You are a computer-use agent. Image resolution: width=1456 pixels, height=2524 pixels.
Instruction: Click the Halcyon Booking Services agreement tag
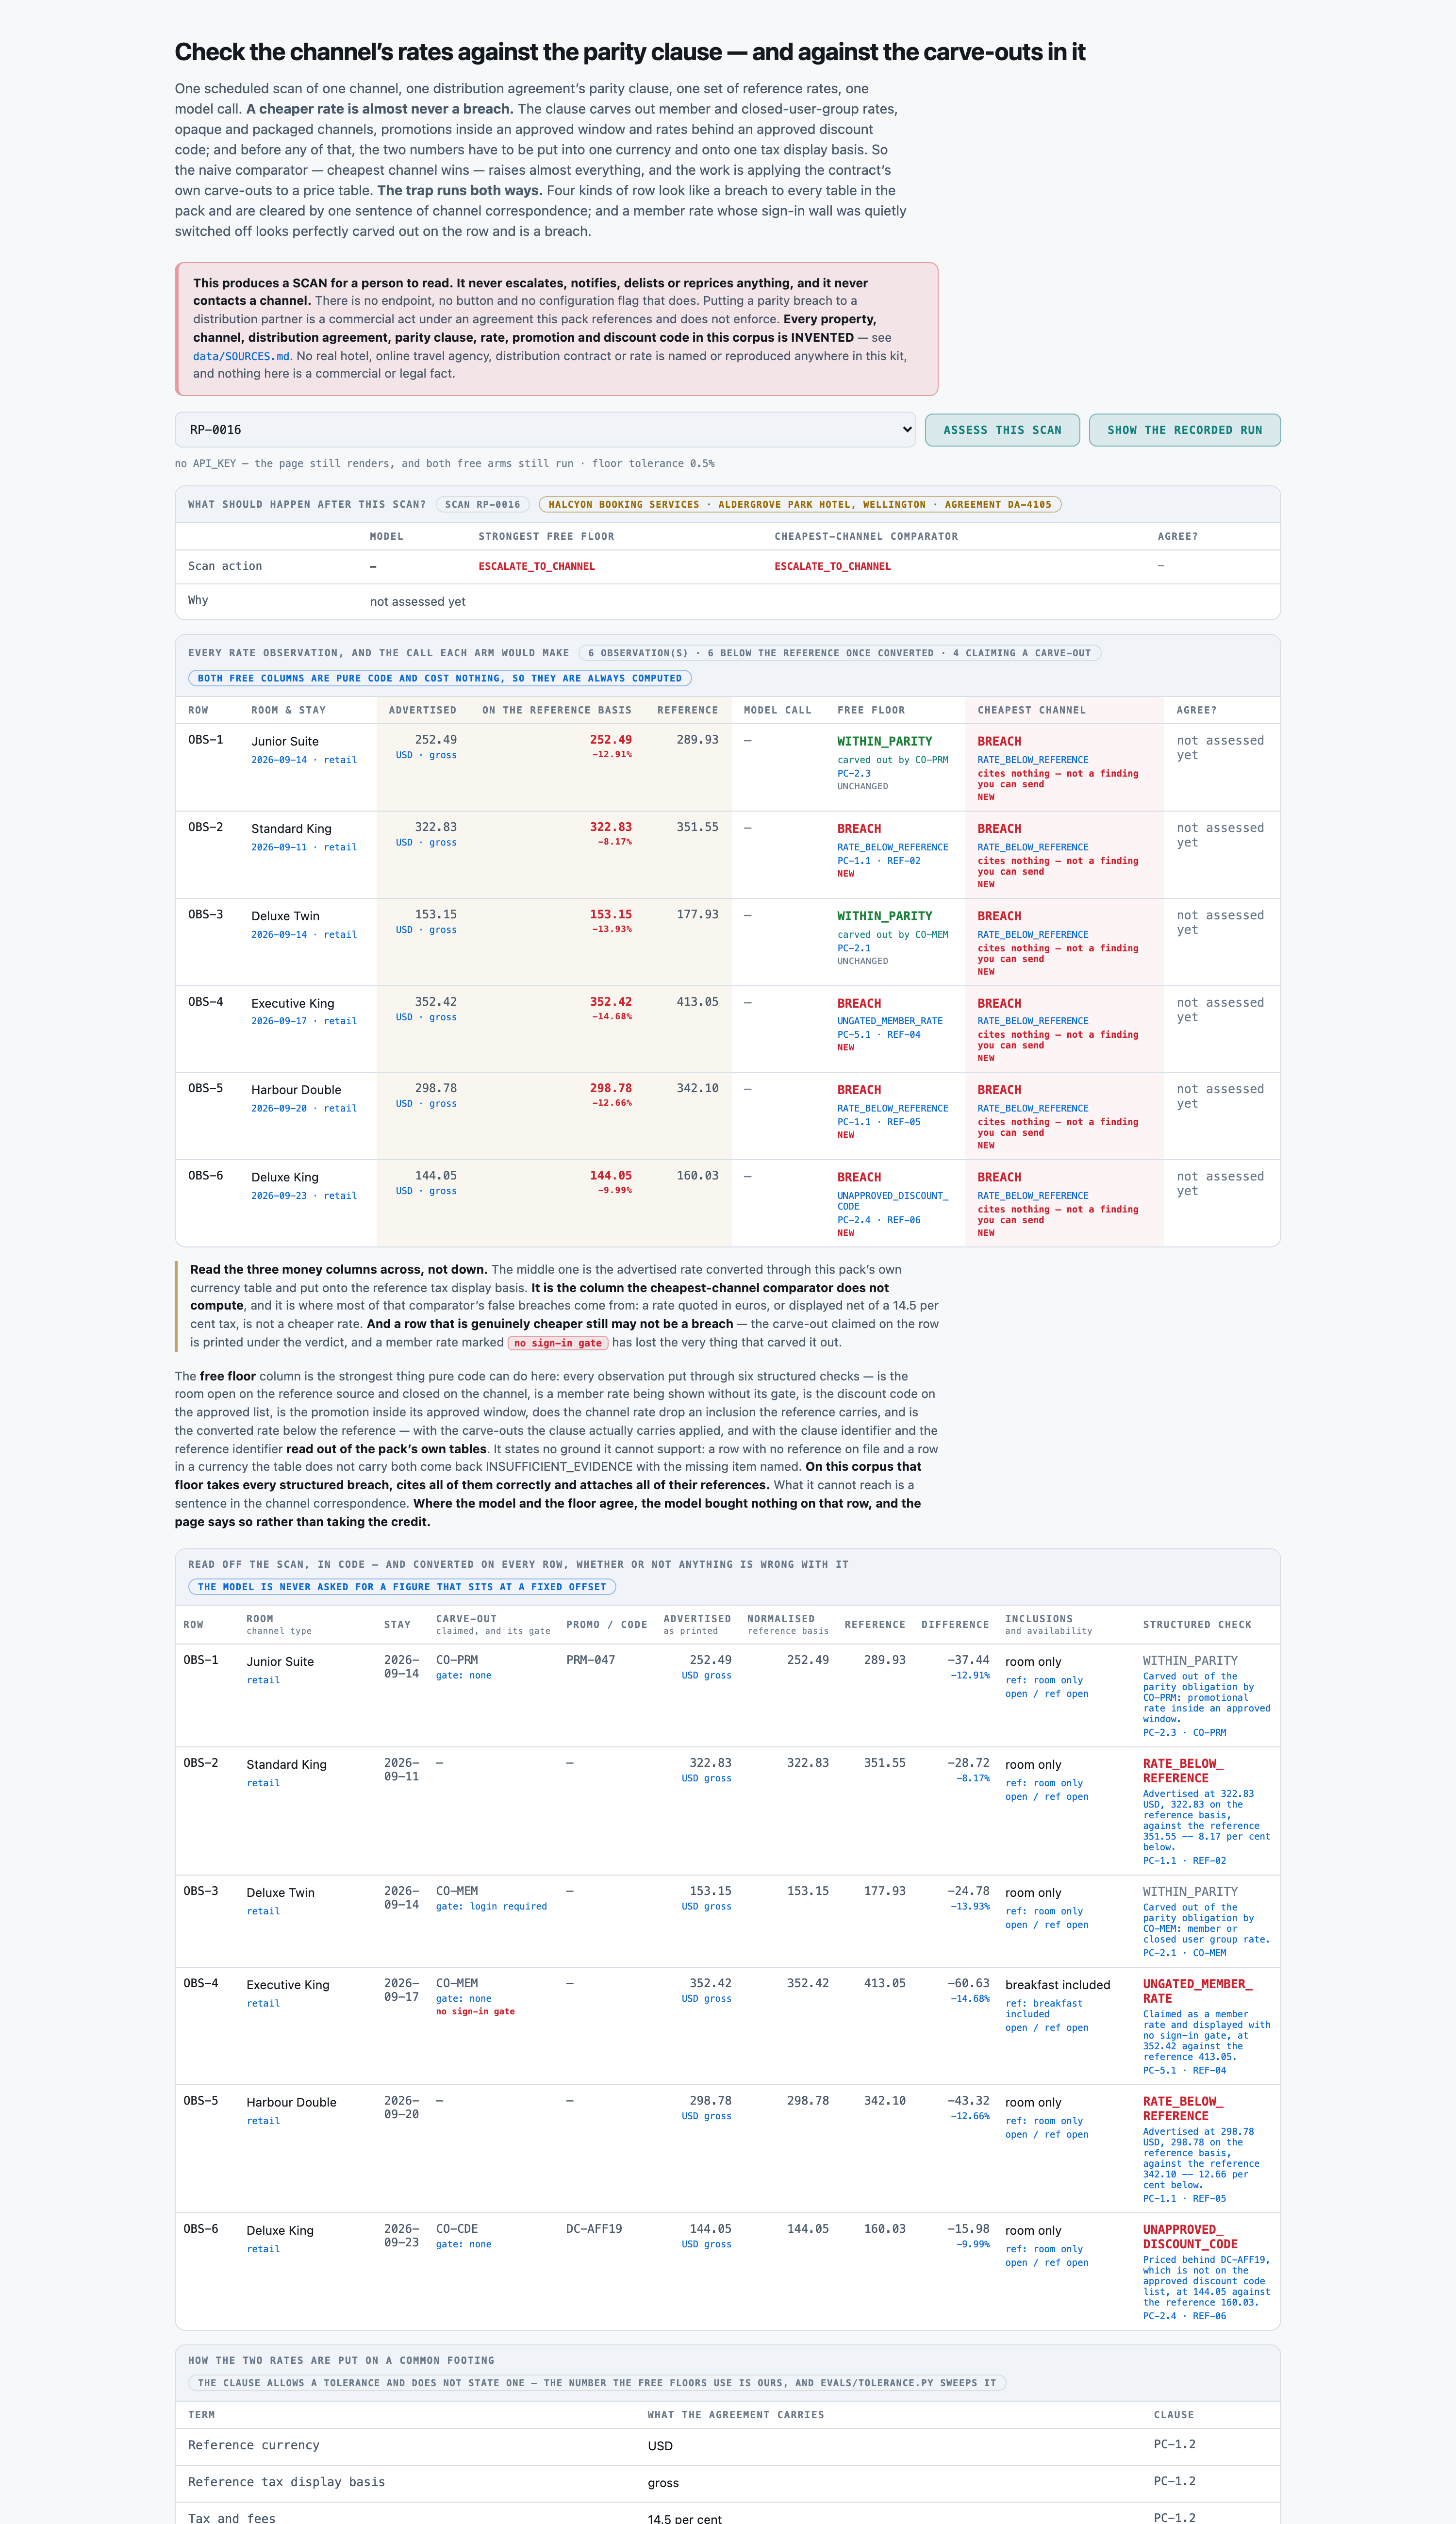pos(800,505)
